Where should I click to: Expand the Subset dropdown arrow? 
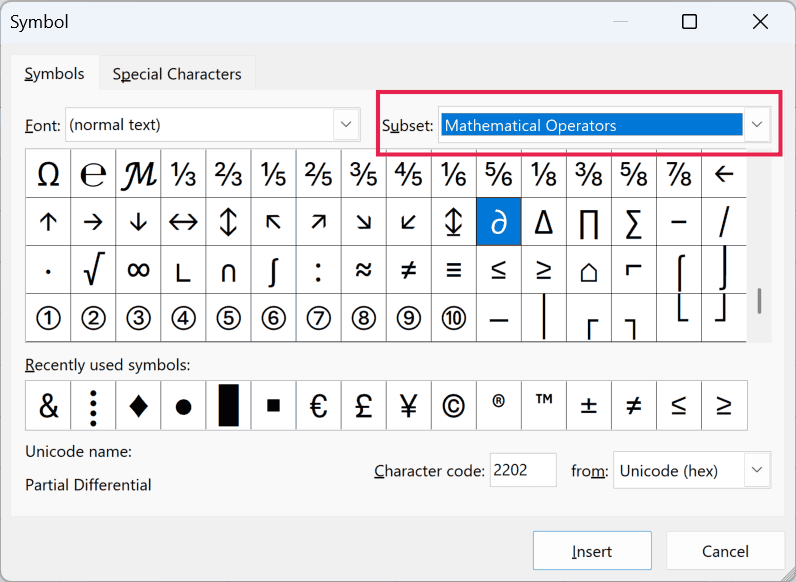click(x=757, y=124)
